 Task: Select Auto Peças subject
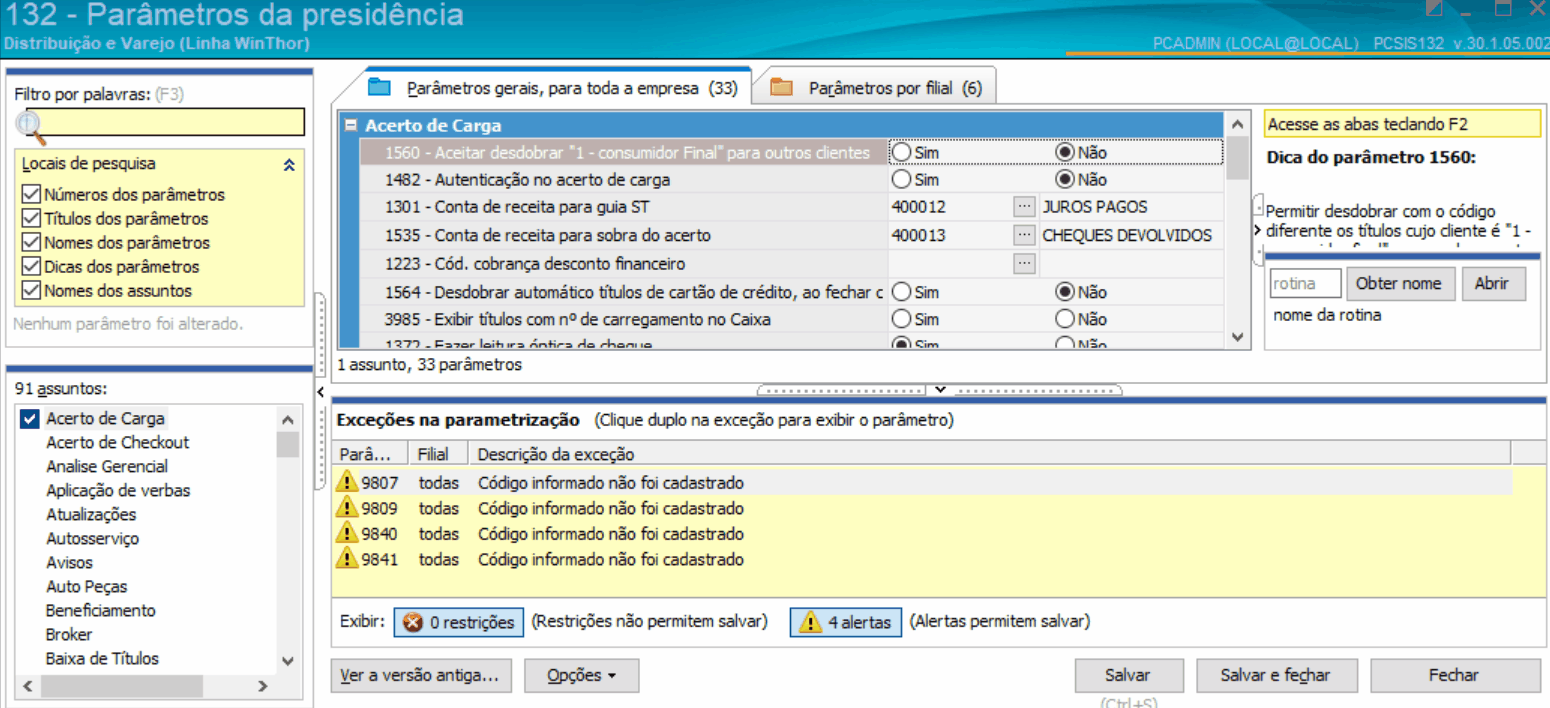[x=87, y=587]
